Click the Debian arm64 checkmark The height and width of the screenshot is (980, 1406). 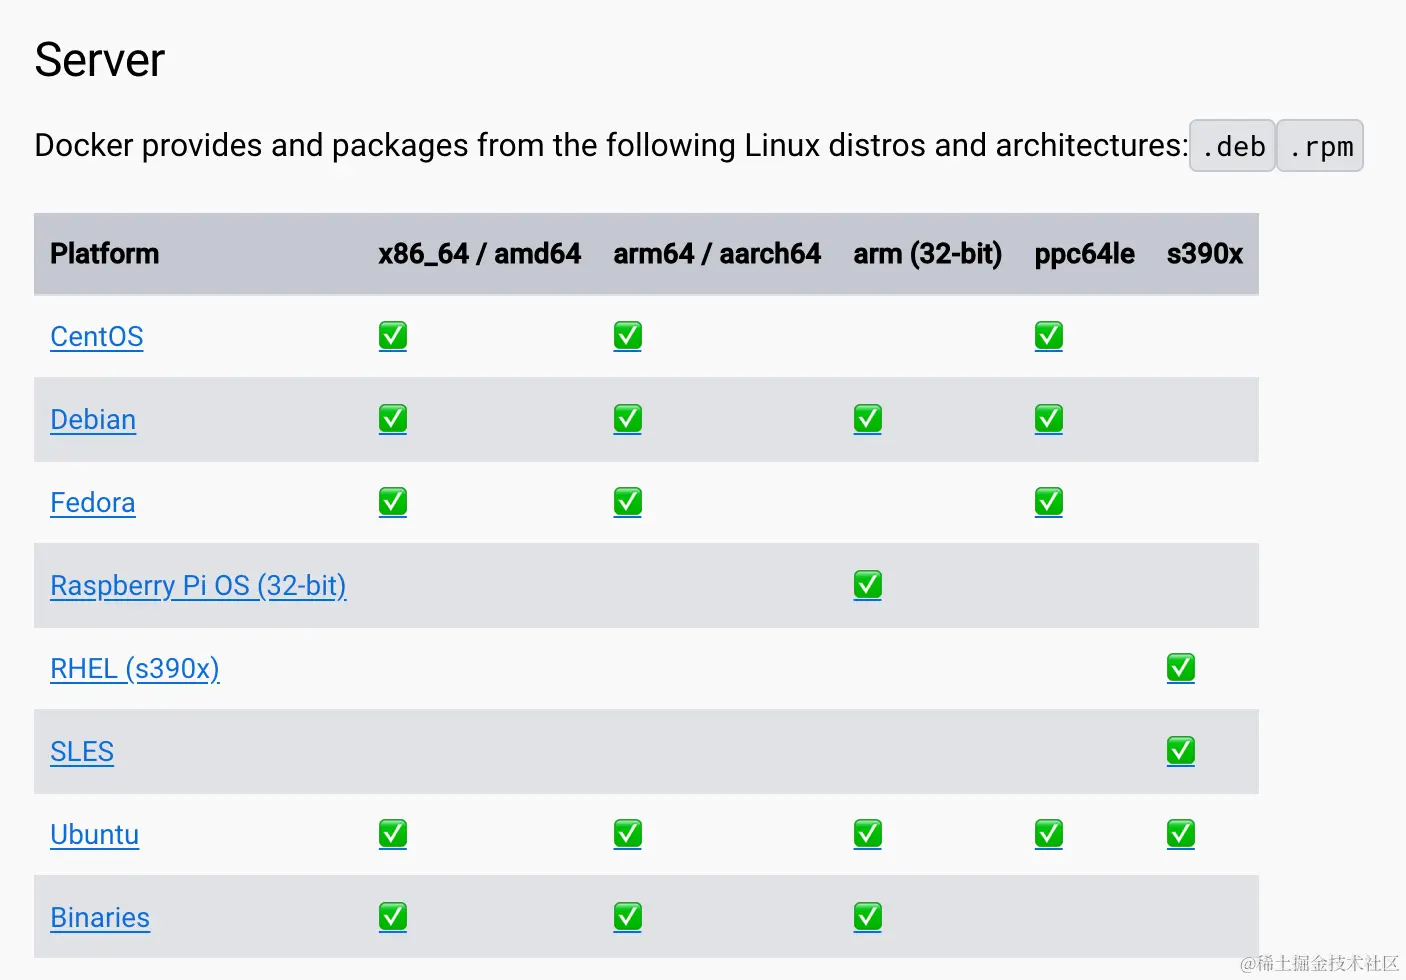[x=628, y=419]
